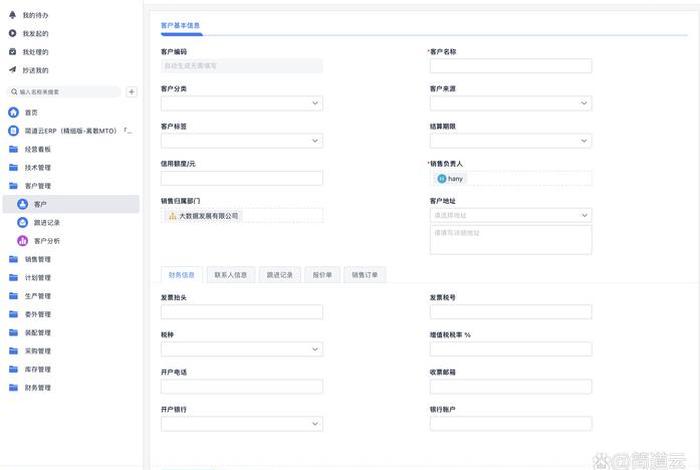This screenshot has width=700, height=470.
Task: Switch to the 销售订单 tab
Action: pos(365,275)
